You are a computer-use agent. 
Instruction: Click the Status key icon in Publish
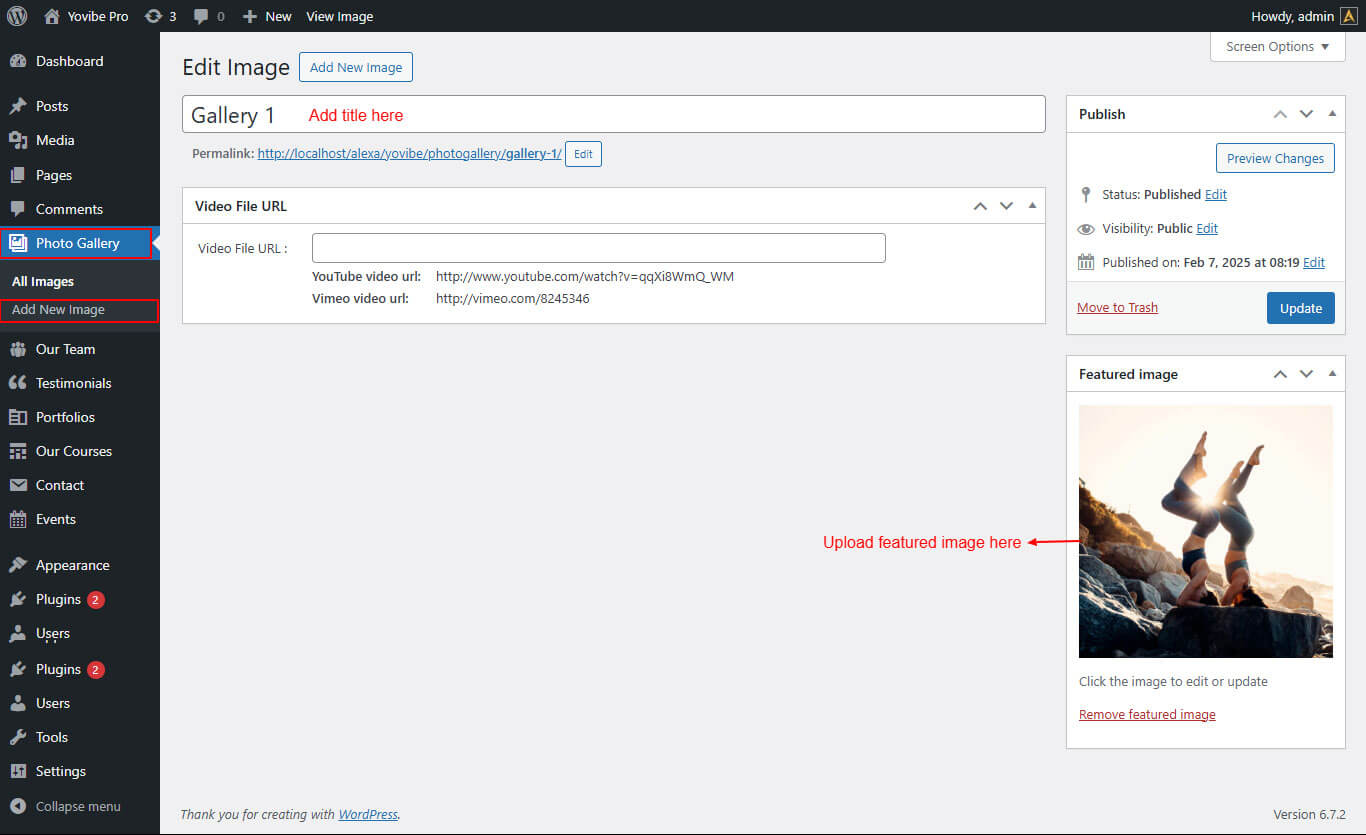click(x=1087, y=194)
